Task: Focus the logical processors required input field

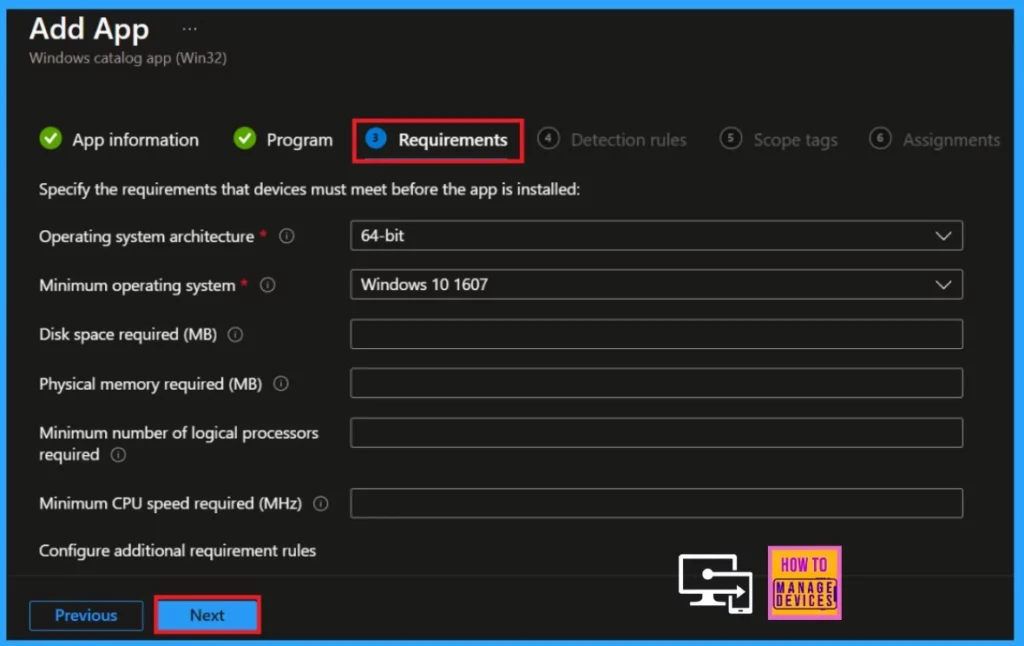Action: tap(656, 432)
